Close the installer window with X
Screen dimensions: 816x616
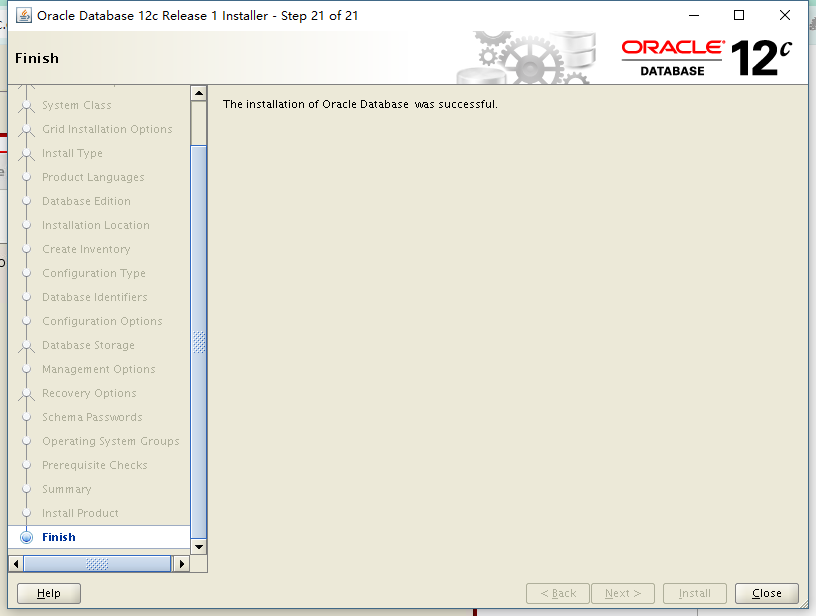[x=785, y=16]
